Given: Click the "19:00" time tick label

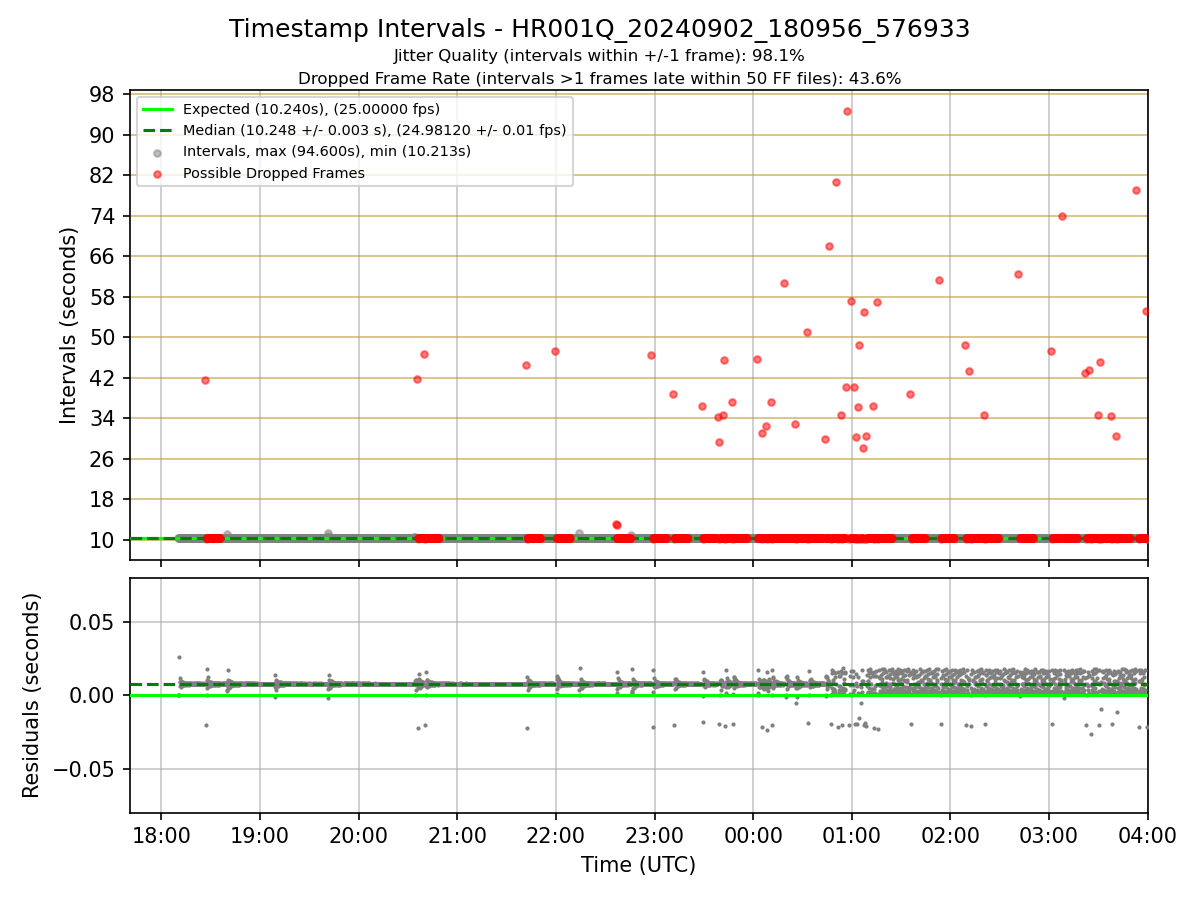Looking at the screenshot, I should pyautogui.click(x=260, y=835).
